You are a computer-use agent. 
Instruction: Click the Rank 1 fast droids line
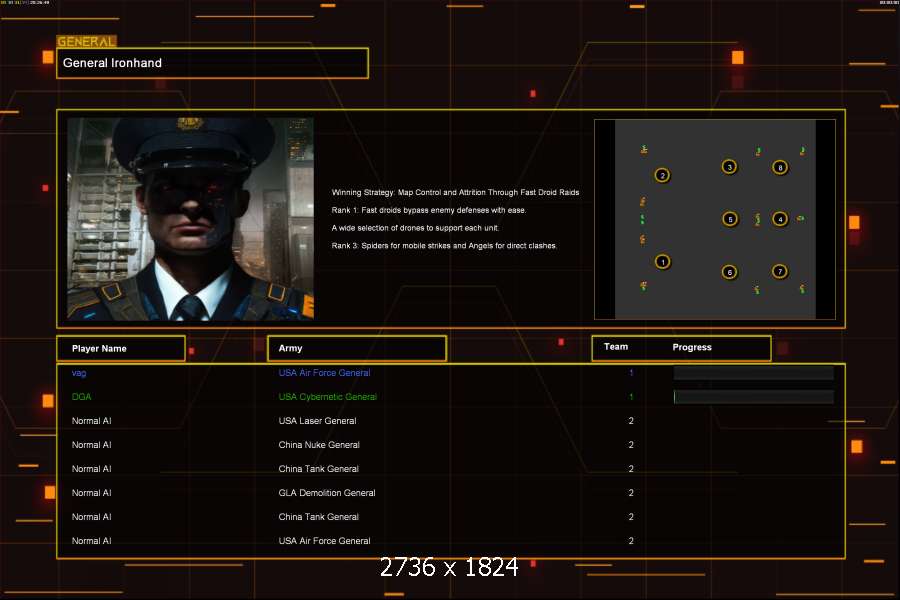pos(429,210)
